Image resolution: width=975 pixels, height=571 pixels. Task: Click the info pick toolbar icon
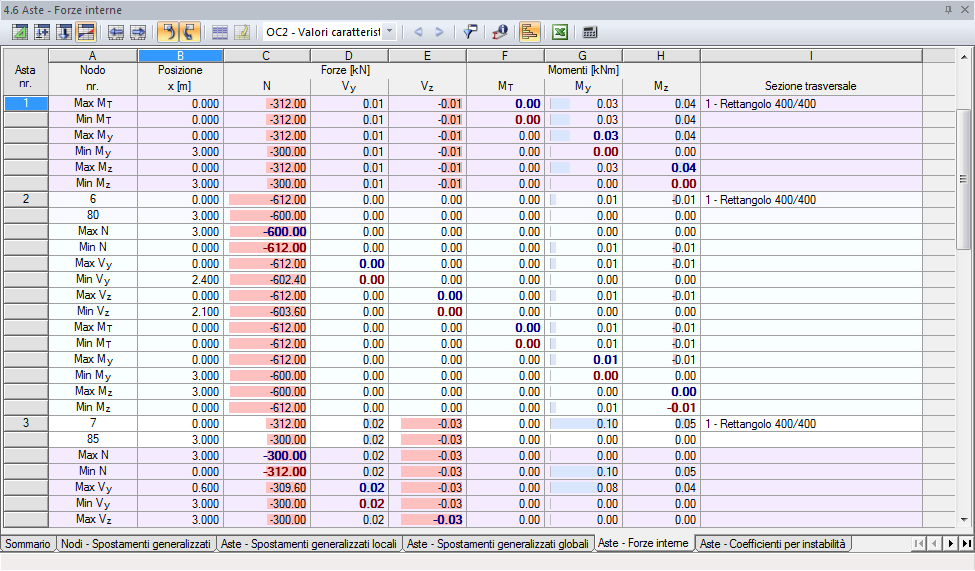click(x=499, y=32)
